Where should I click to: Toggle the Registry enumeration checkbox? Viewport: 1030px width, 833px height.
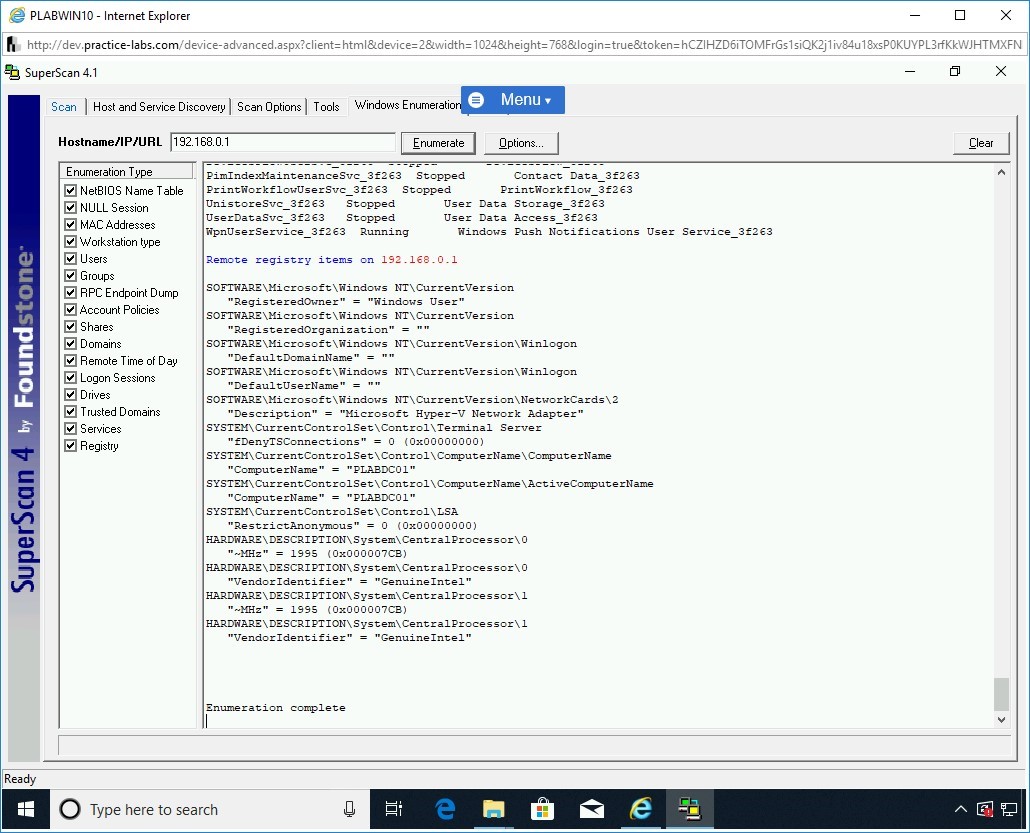click(x=71, y=446)
